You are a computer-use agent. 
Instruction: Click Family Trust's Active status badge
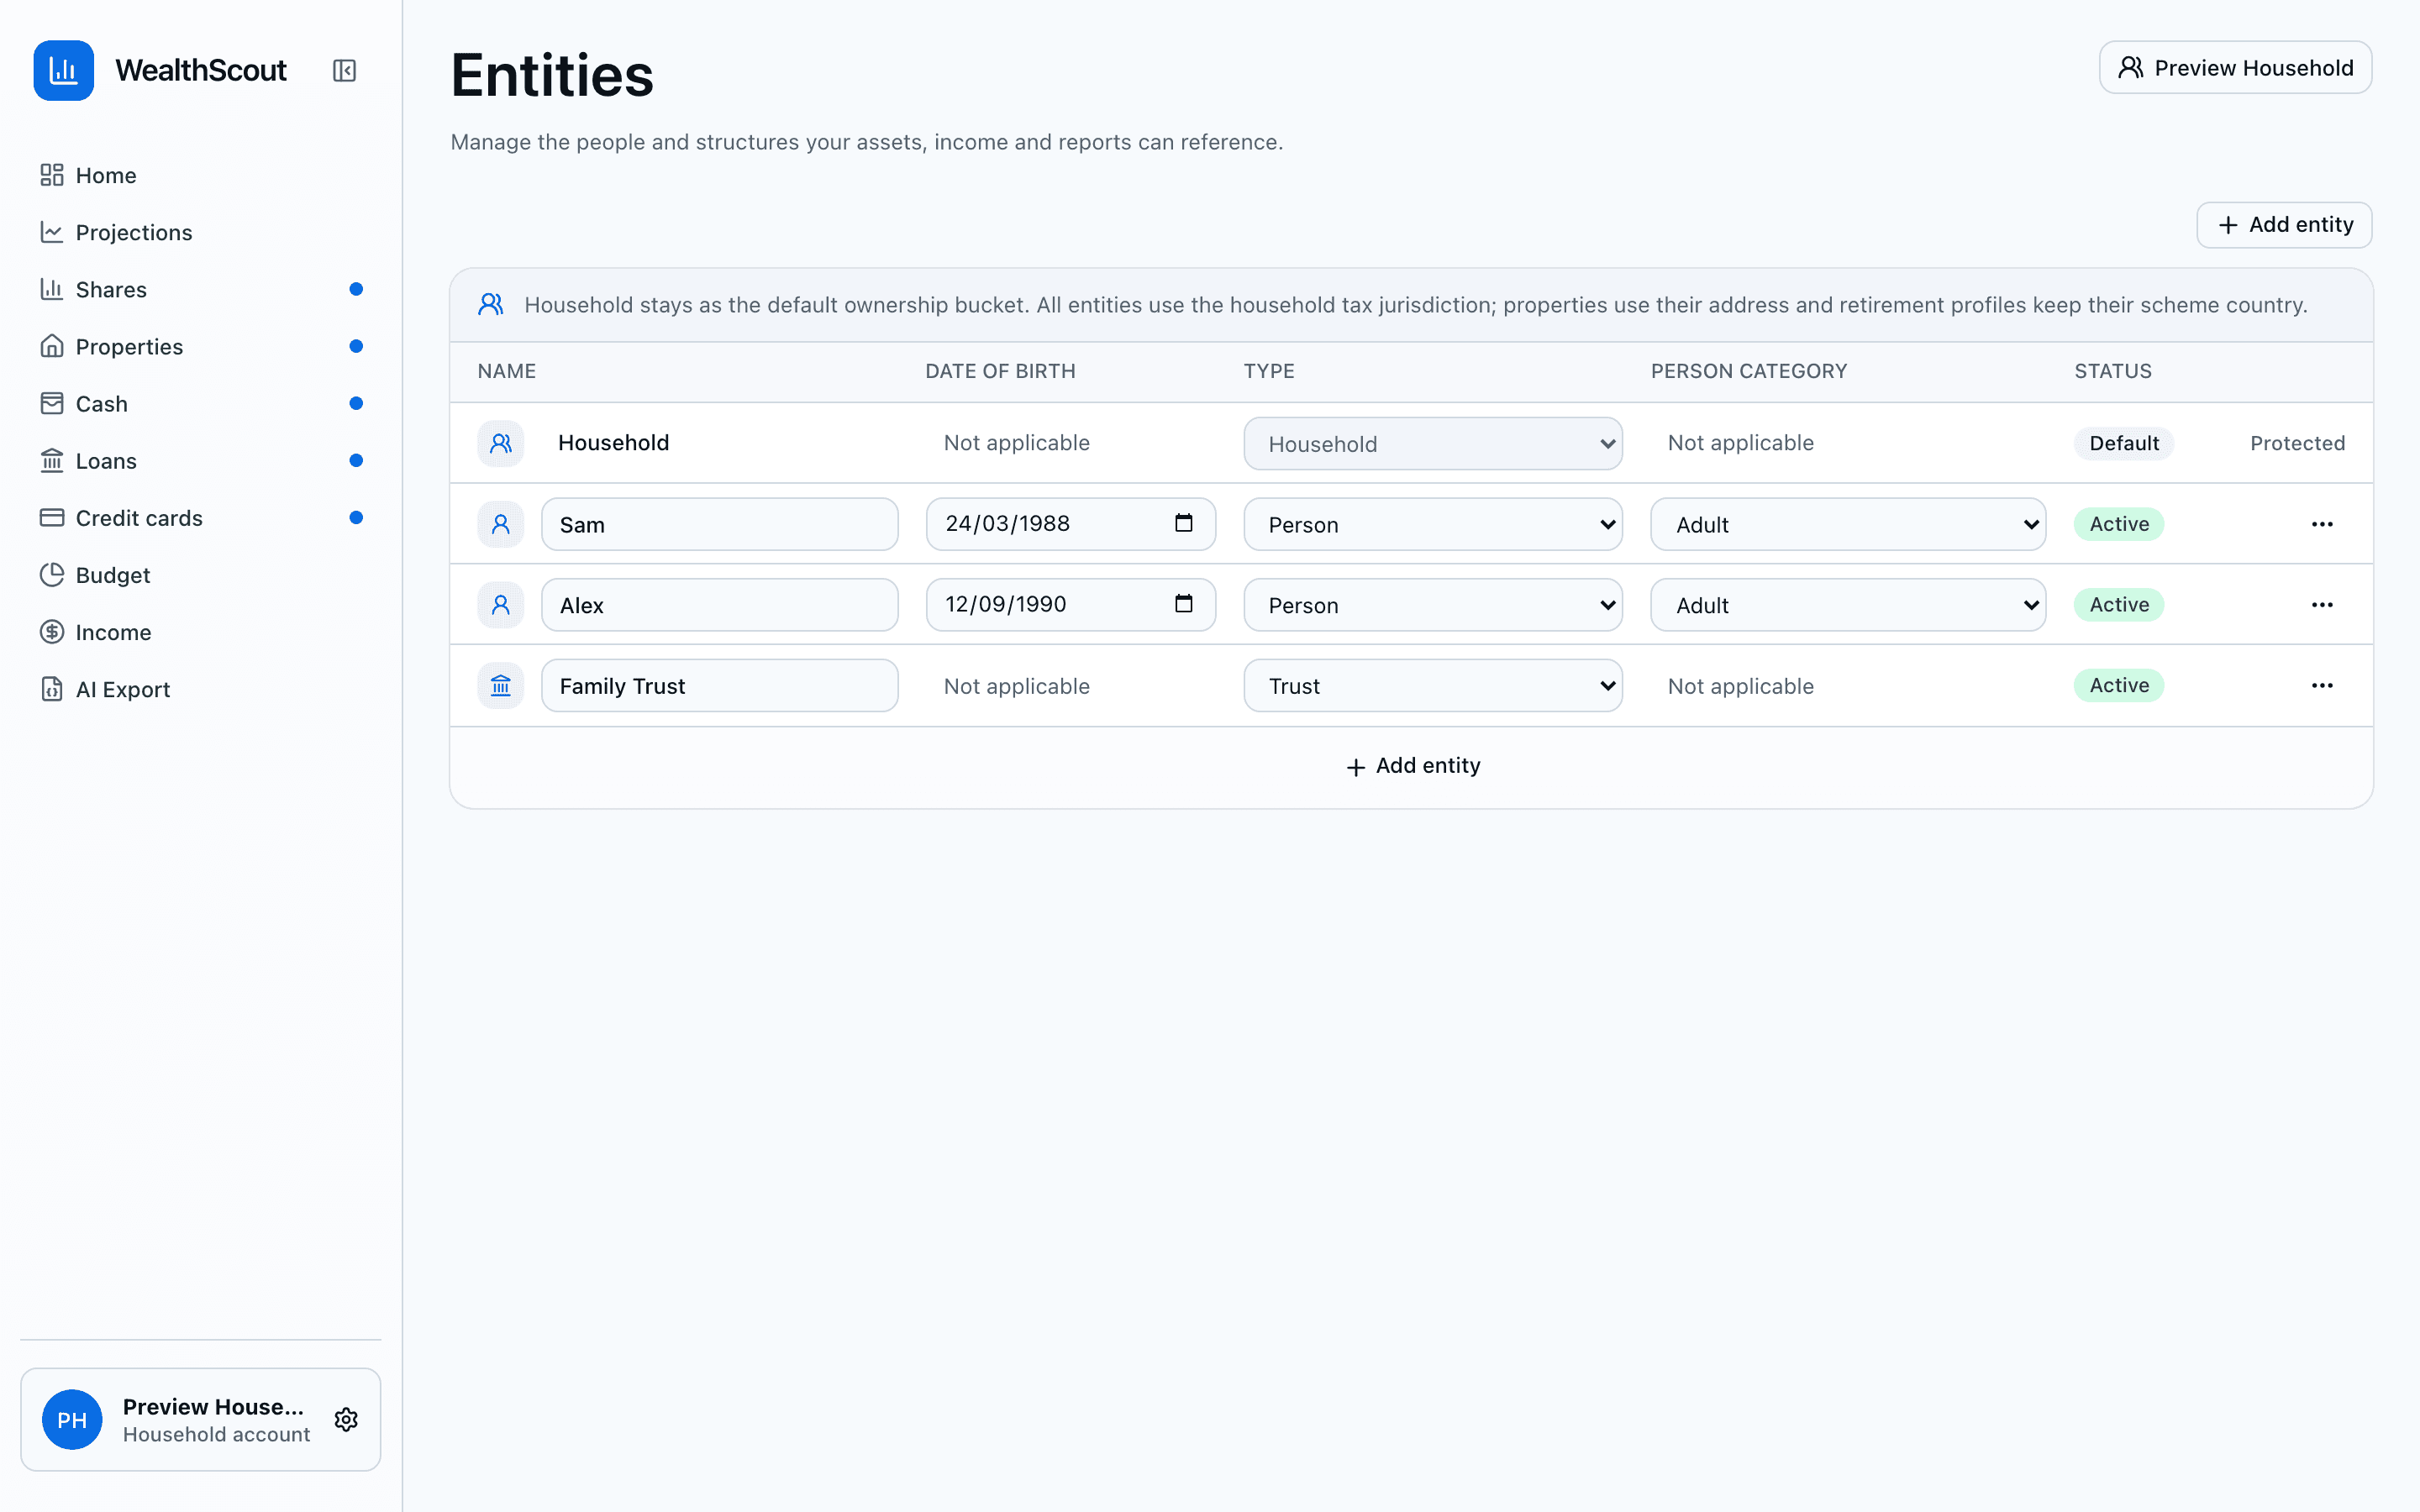click(x=2119, y=686)
